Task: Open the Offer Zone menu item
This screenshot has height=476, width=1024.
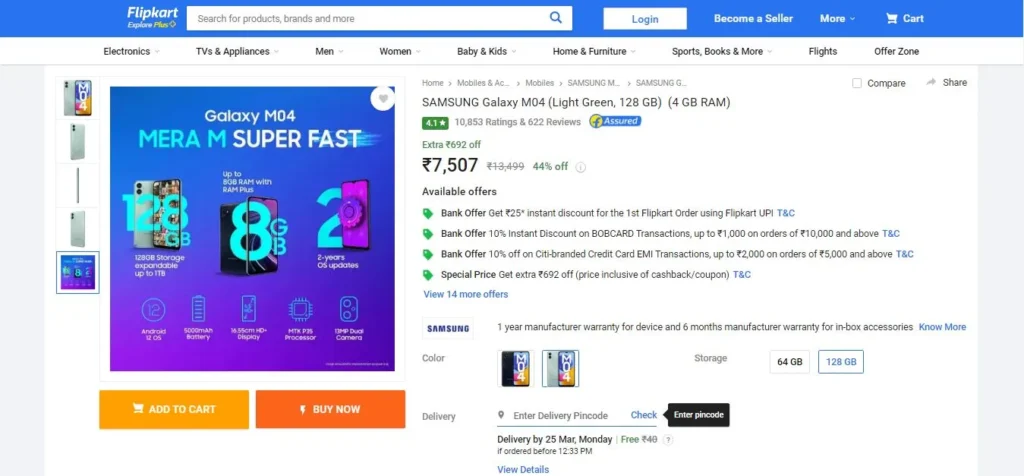Action: [x=896, y=51]
